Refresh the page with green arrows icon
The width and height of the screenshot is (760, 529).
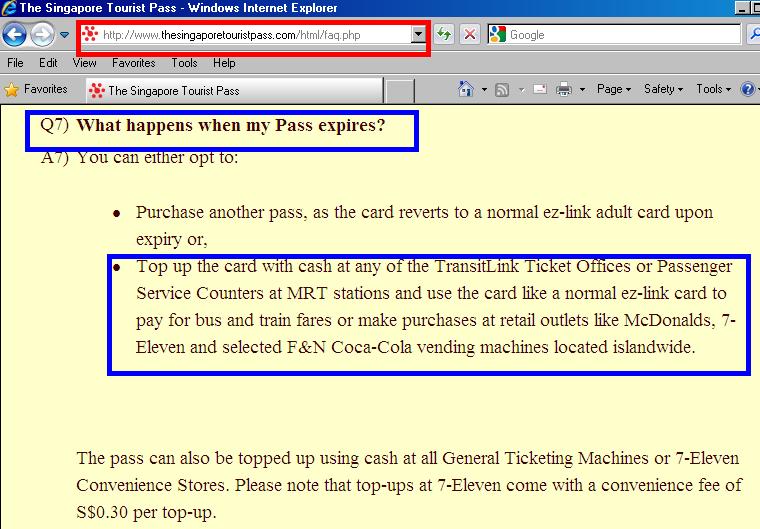tap(443, 34)
